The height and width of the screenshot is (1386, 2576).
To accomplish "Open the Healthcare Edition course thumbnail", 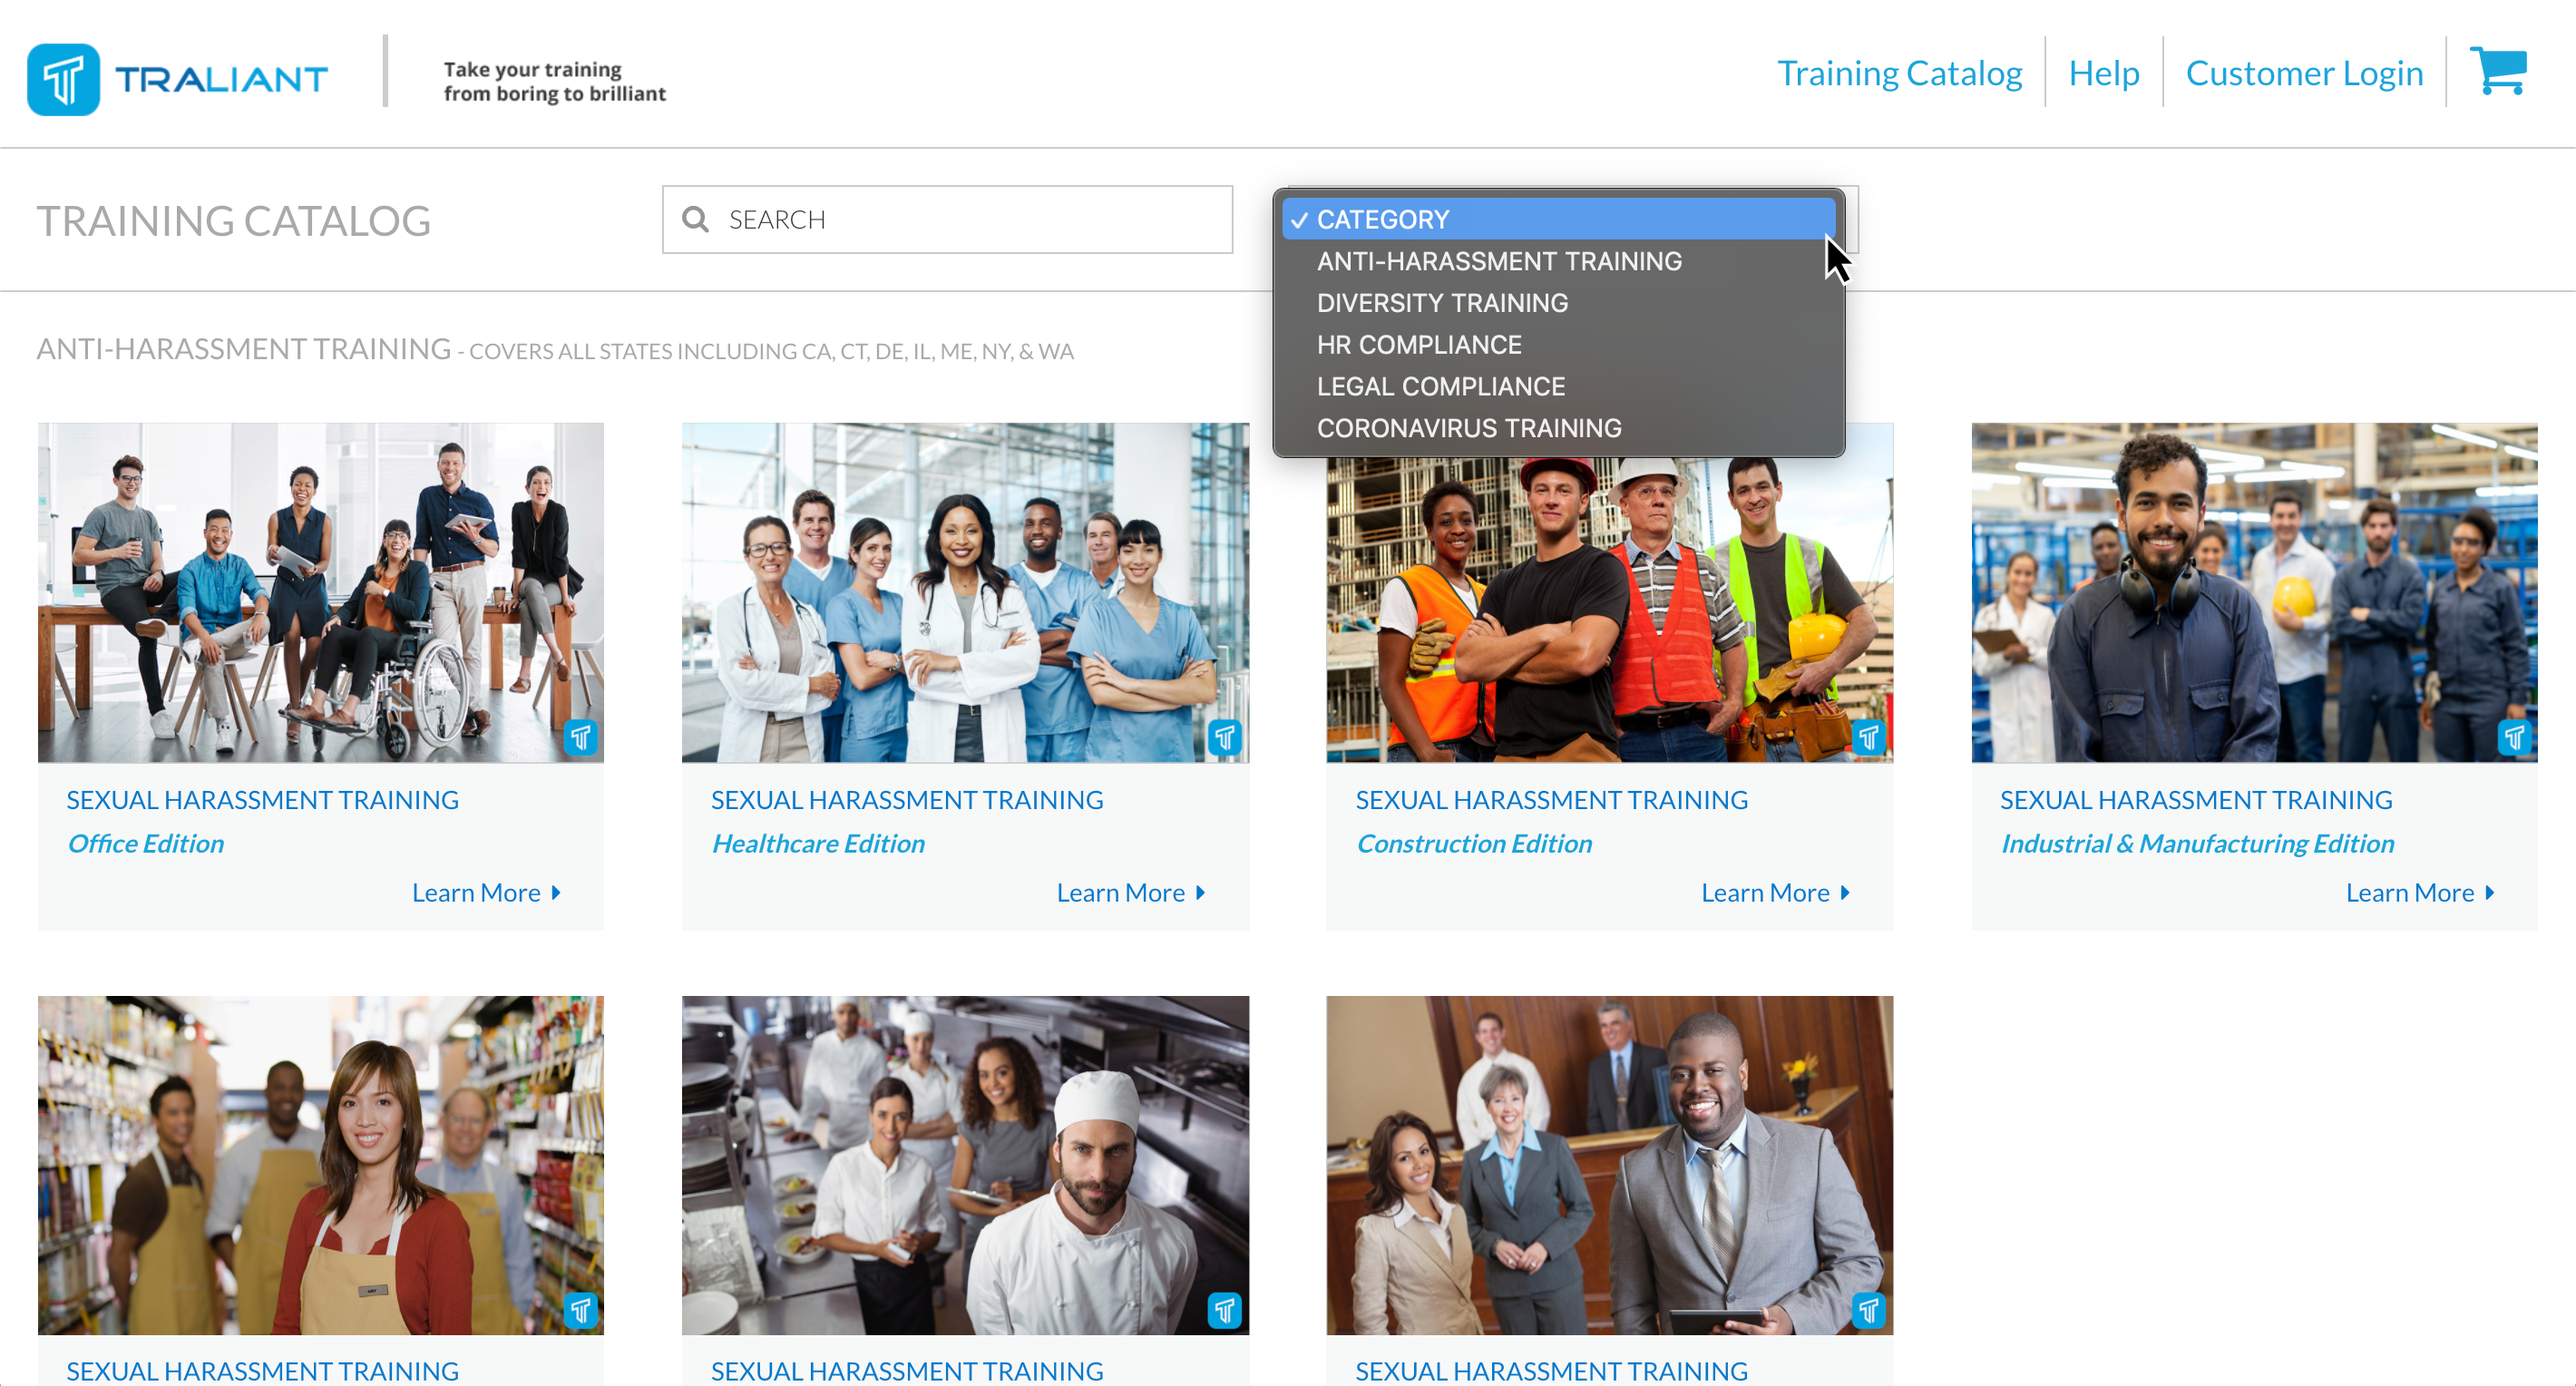I will pyautogui.click(x=965, y=592).
